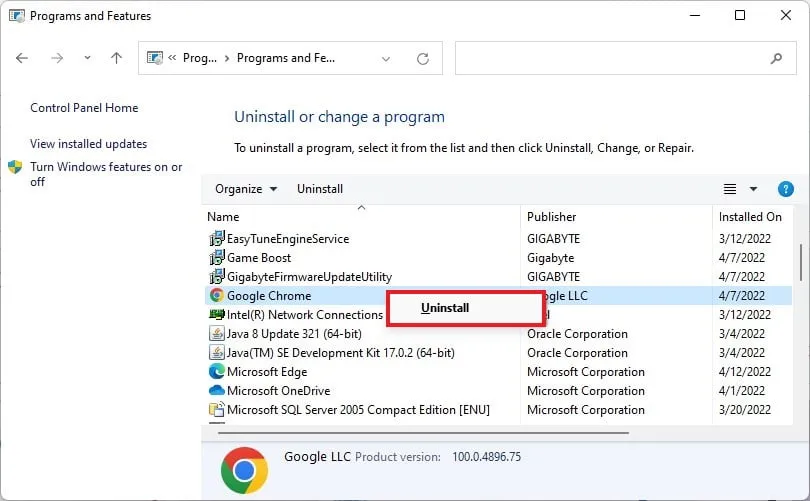Select the Google Chrome list icon

[216, 295]
